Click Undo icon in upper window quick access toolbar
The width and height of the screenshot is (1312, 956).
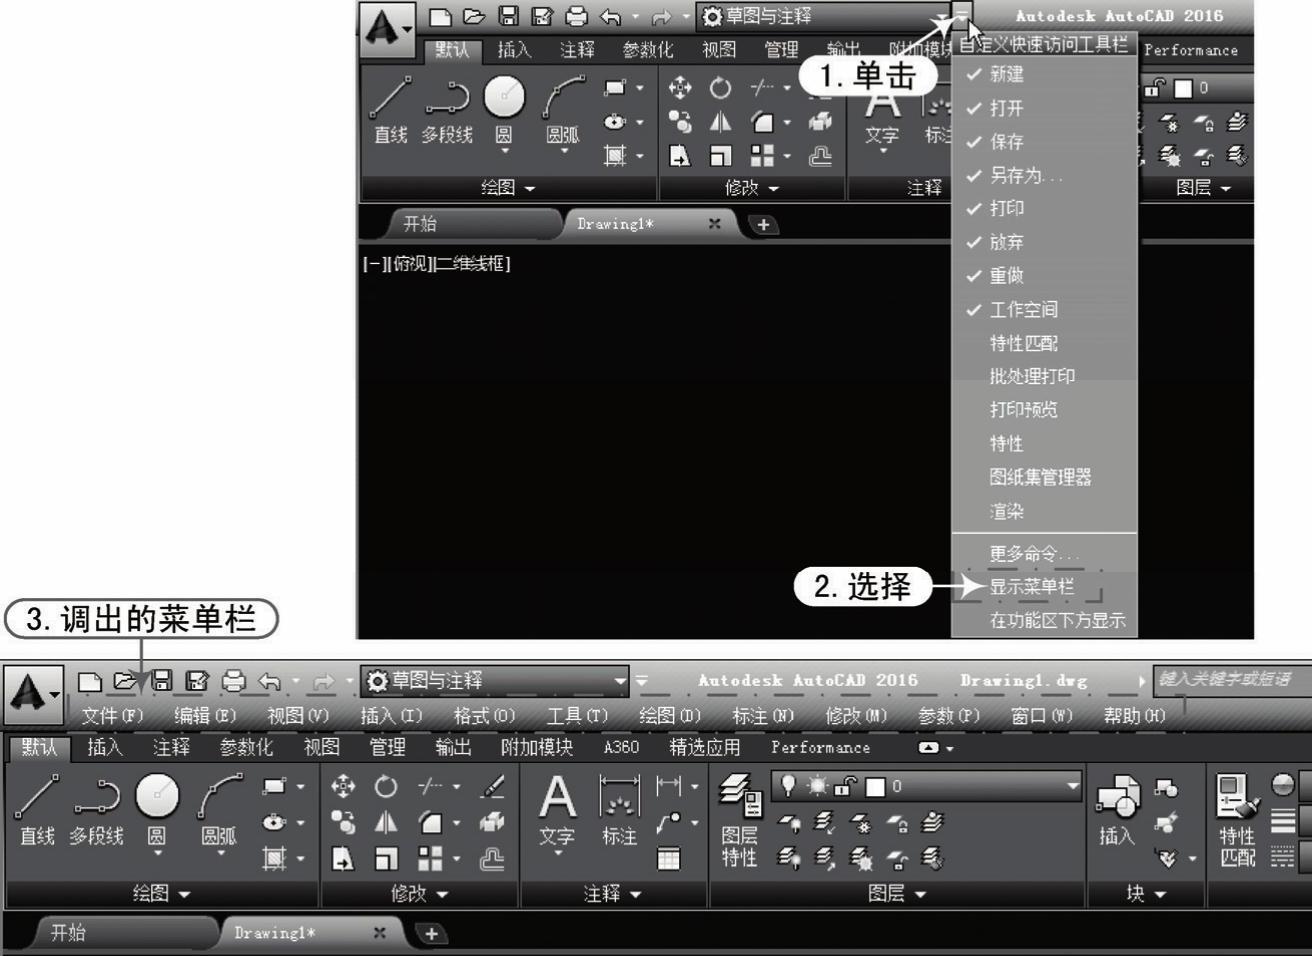pos(610,16)
